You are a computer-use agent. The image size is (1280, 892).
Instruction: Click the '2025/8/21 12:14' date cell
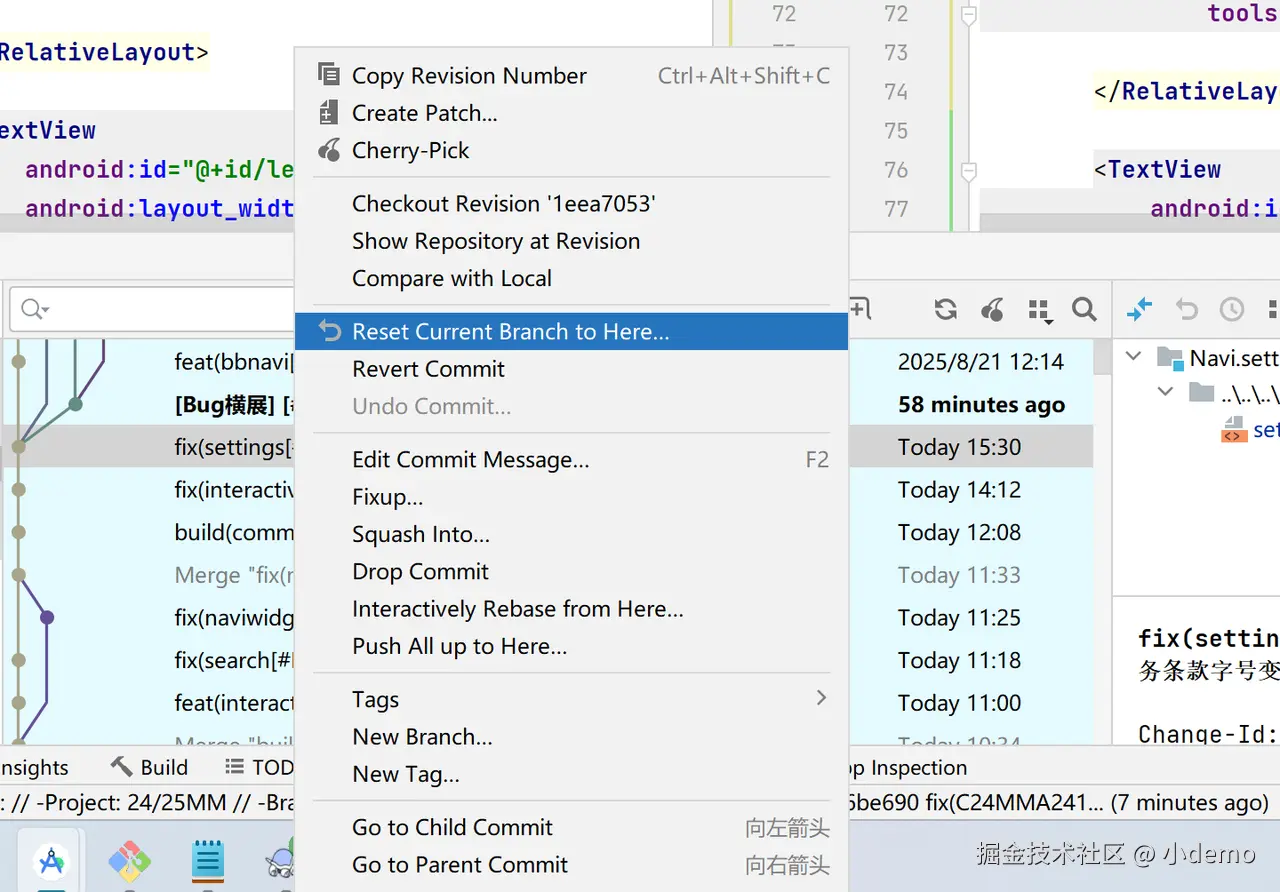981,362
